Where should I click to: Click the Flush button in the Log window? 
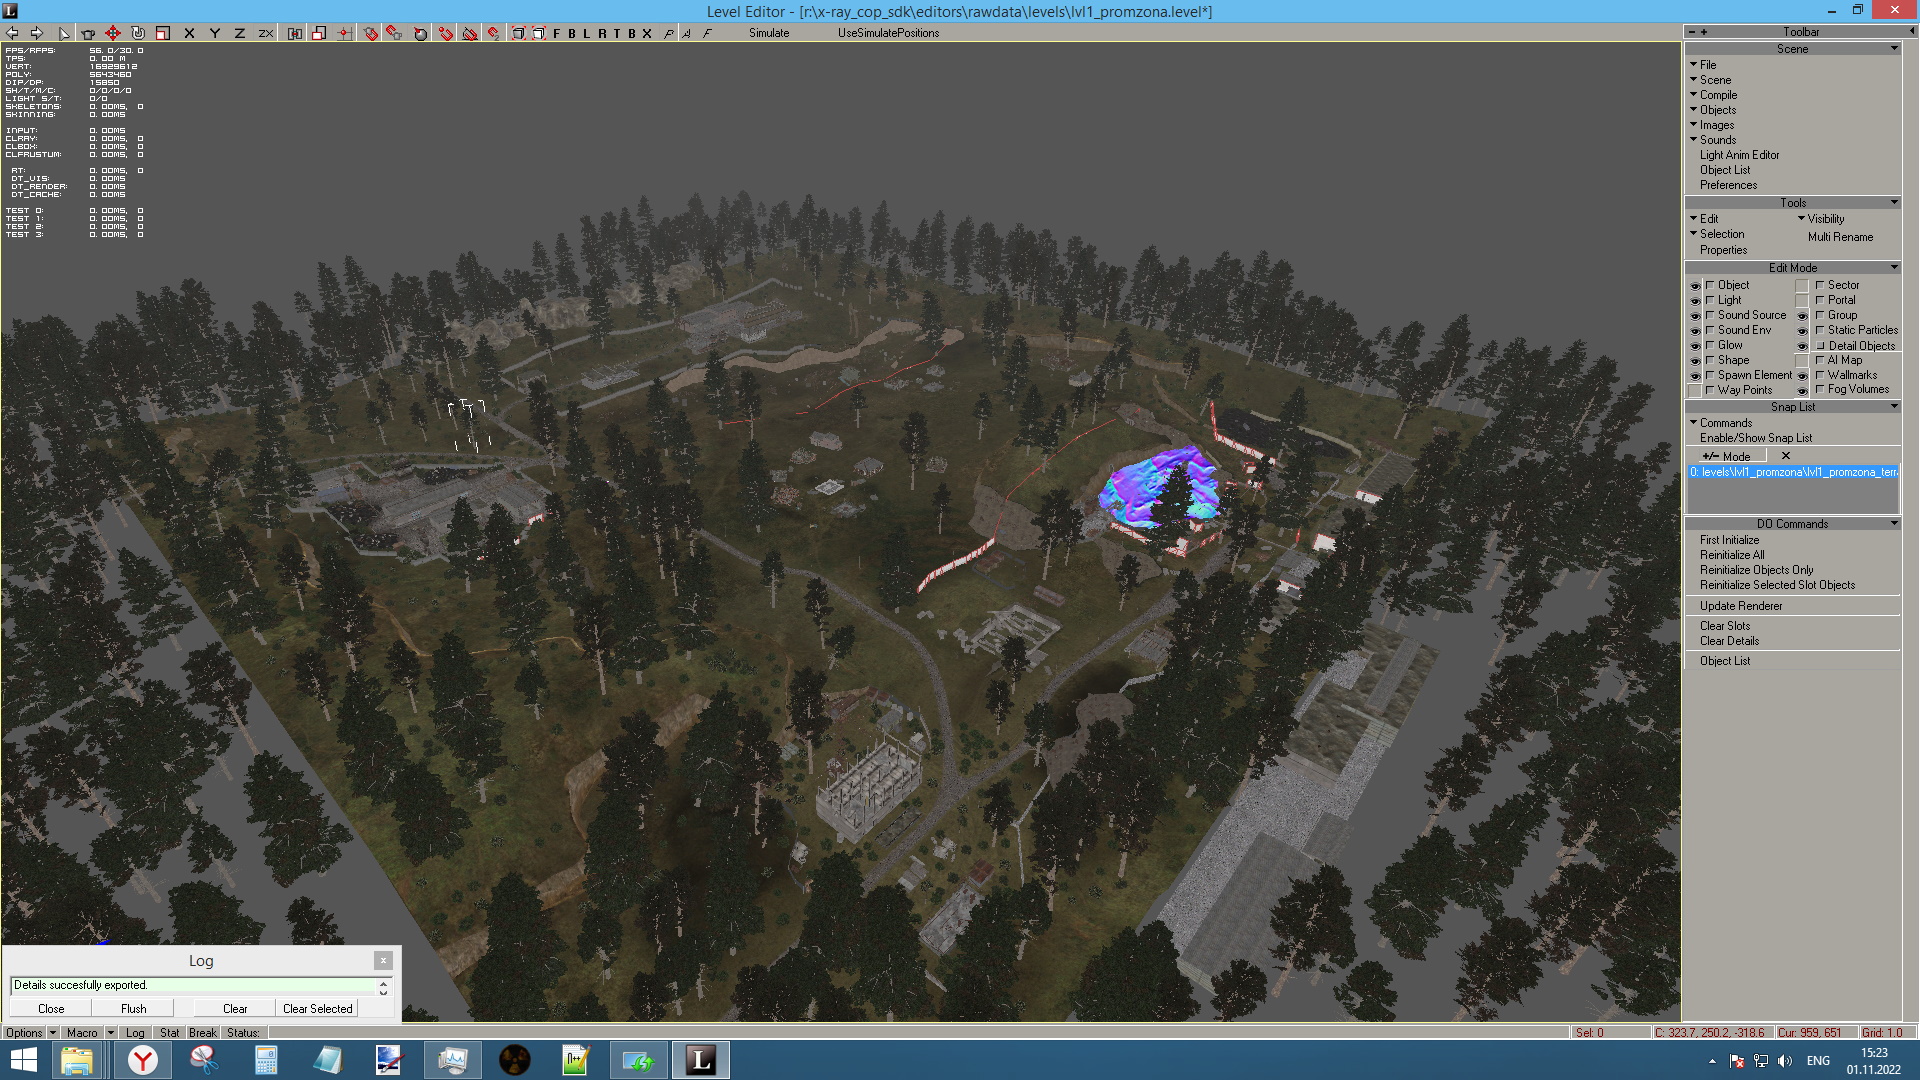[133, 1009]
